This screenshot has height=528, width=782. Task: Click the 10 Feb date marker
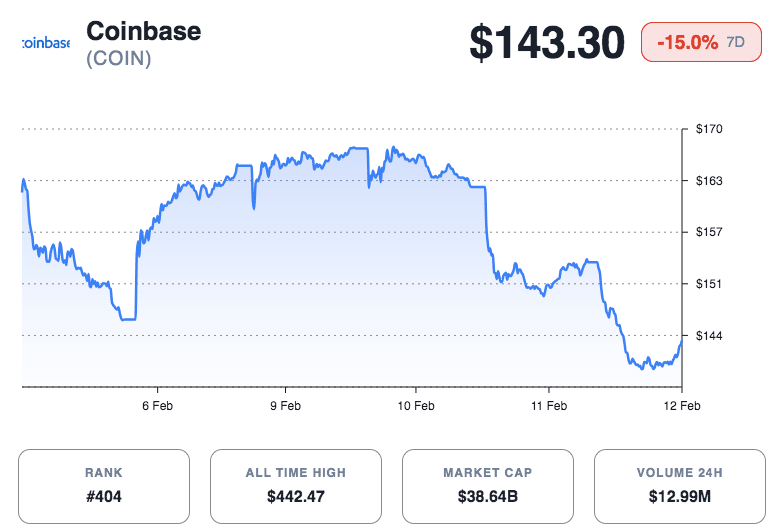tap(416, 406)
